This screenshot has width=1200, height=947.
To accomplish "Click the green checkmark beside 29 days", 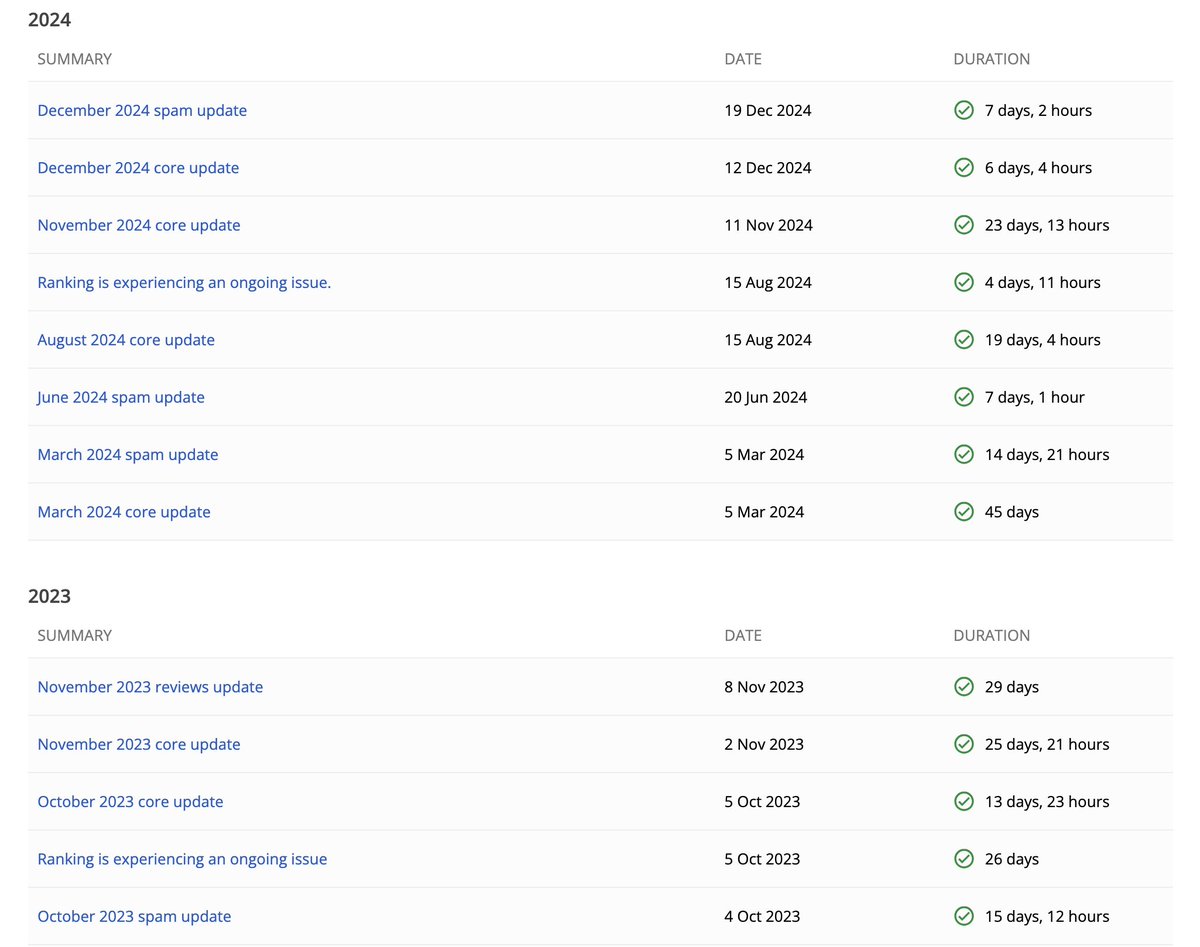I will pyautogui.click(x=964, y=687).
